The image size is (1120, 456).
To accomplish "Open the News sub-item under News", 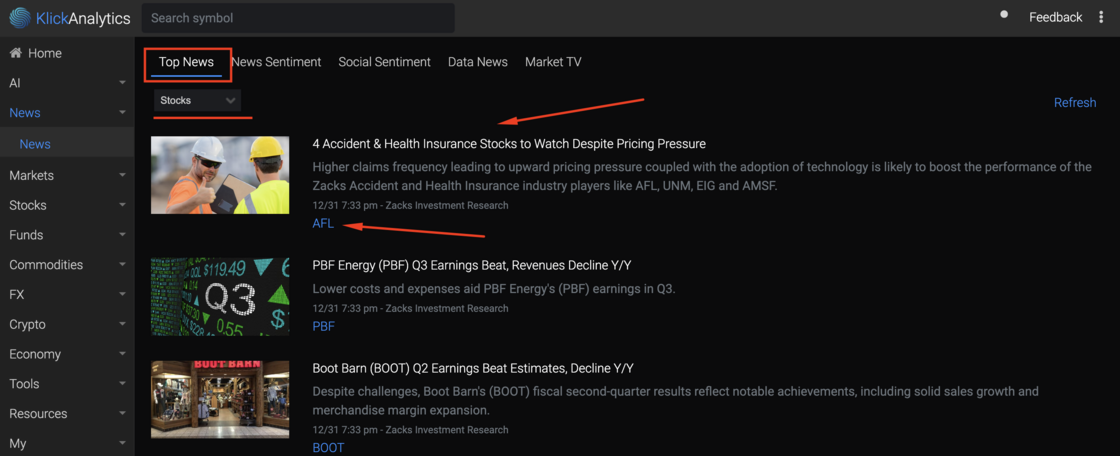I will coord(35,144).
